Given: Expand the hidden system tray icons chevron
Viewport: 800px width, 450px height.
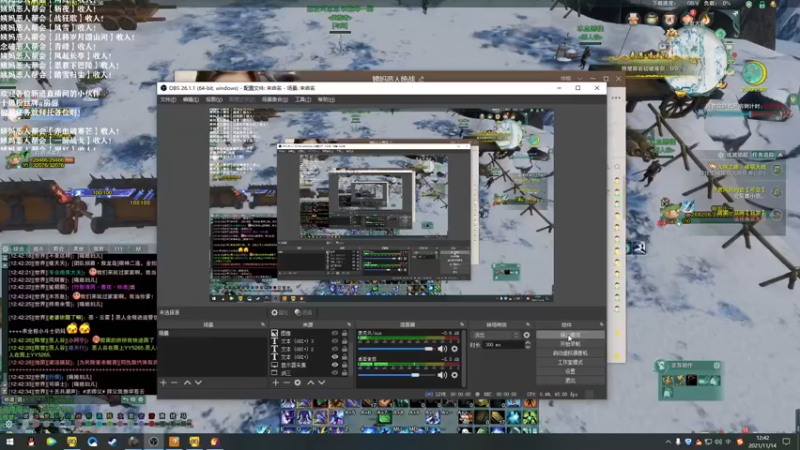Looking at the screenshot, I should click(668, 442).
